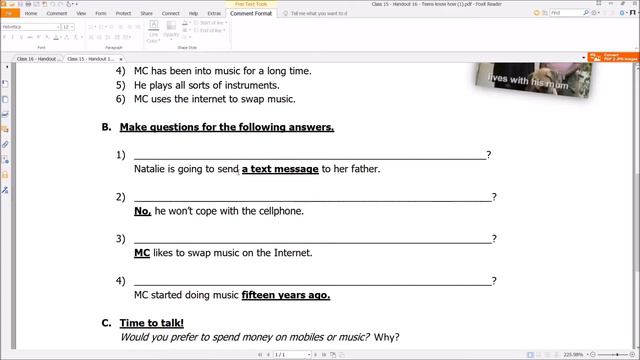Click the heading 'Make questions for the following answers.'
This screenshot has height=360, width=640.
[227, 127]
